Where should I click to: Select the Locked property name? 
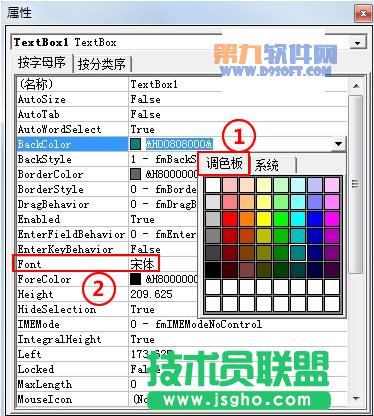click(36, 369)
